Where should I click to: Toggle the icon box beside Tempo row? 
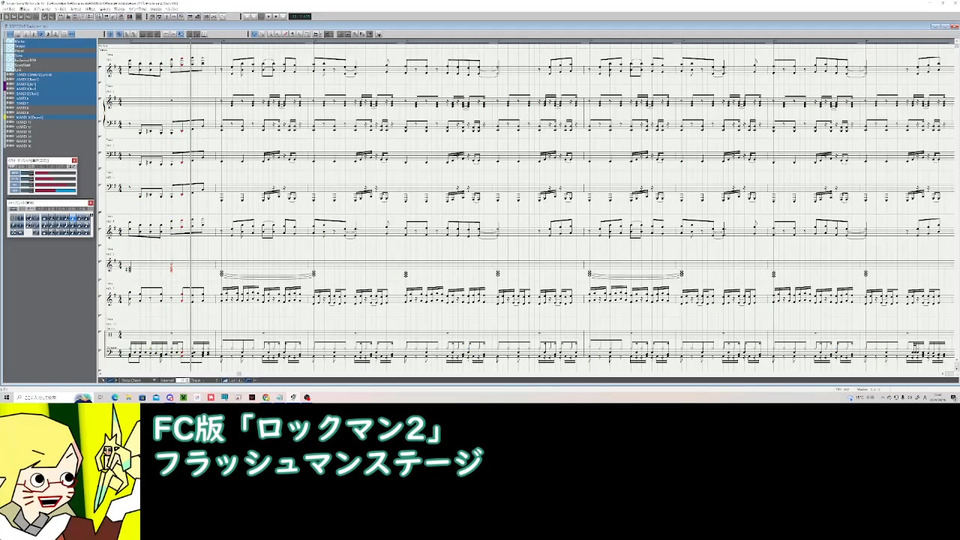tap(10, 47)
